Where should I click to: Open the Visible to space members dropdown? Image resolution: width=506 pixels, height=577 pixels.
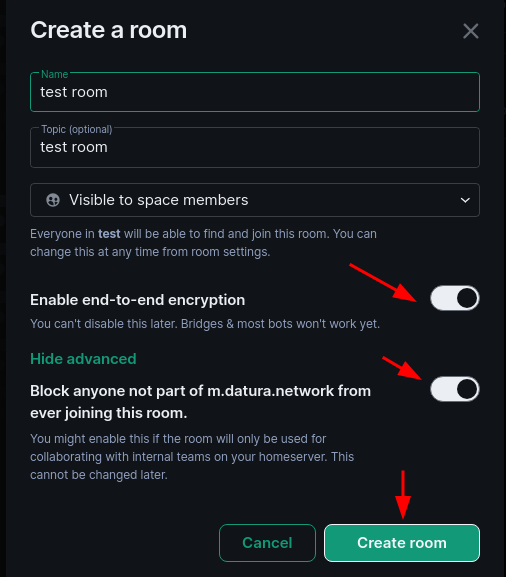click(255, 200)
